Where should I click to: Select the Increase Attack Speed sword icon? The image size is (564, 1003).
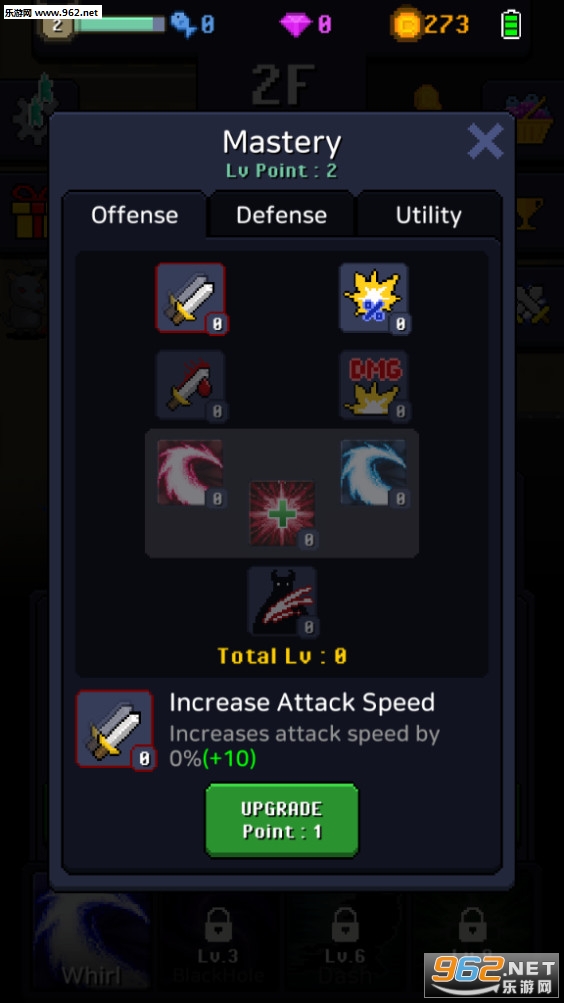coord(191,297)
